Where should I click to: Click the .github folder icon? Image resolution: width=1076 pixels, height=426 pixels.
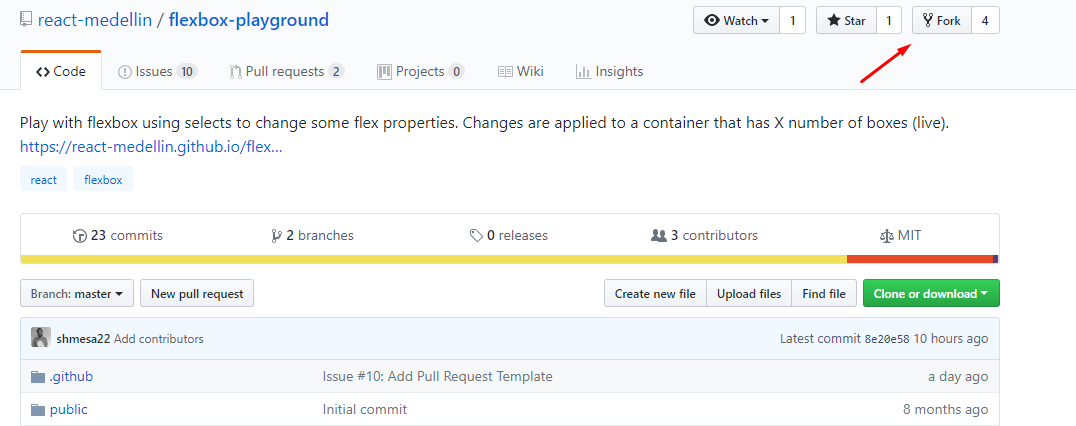pyautogui.click(x=38, y=377)
